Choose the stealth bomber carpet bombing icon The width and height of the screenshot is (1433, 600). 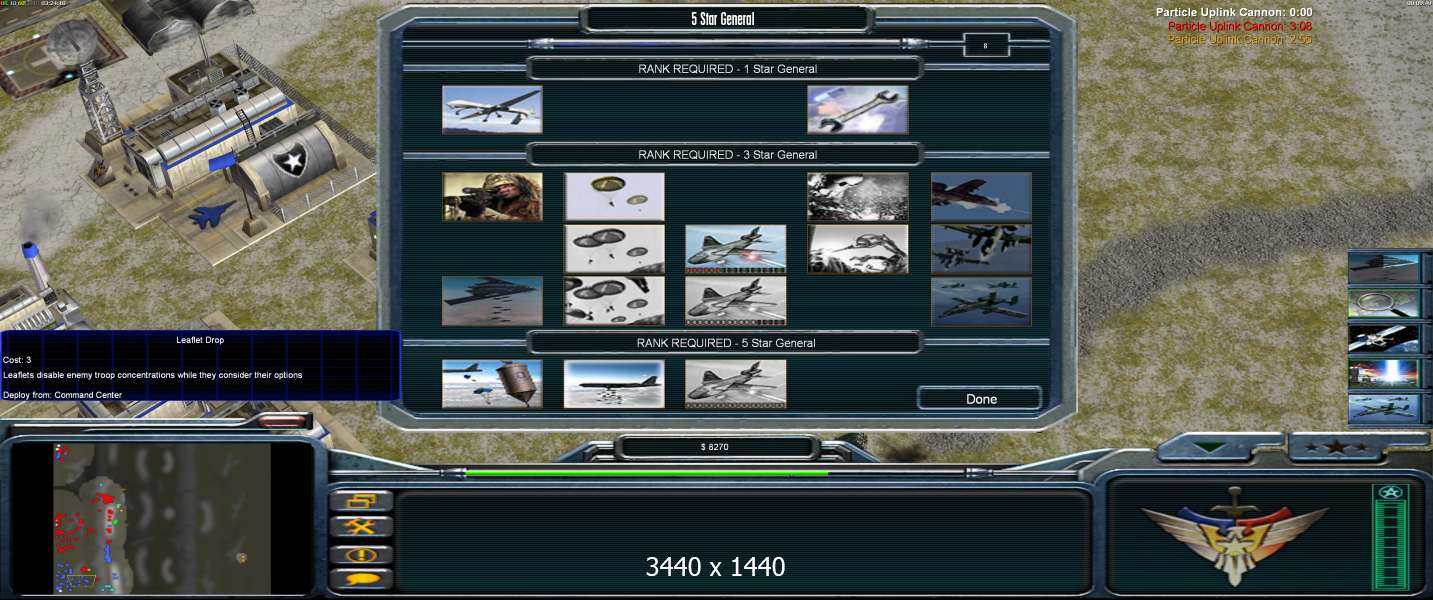click(492, 301)
